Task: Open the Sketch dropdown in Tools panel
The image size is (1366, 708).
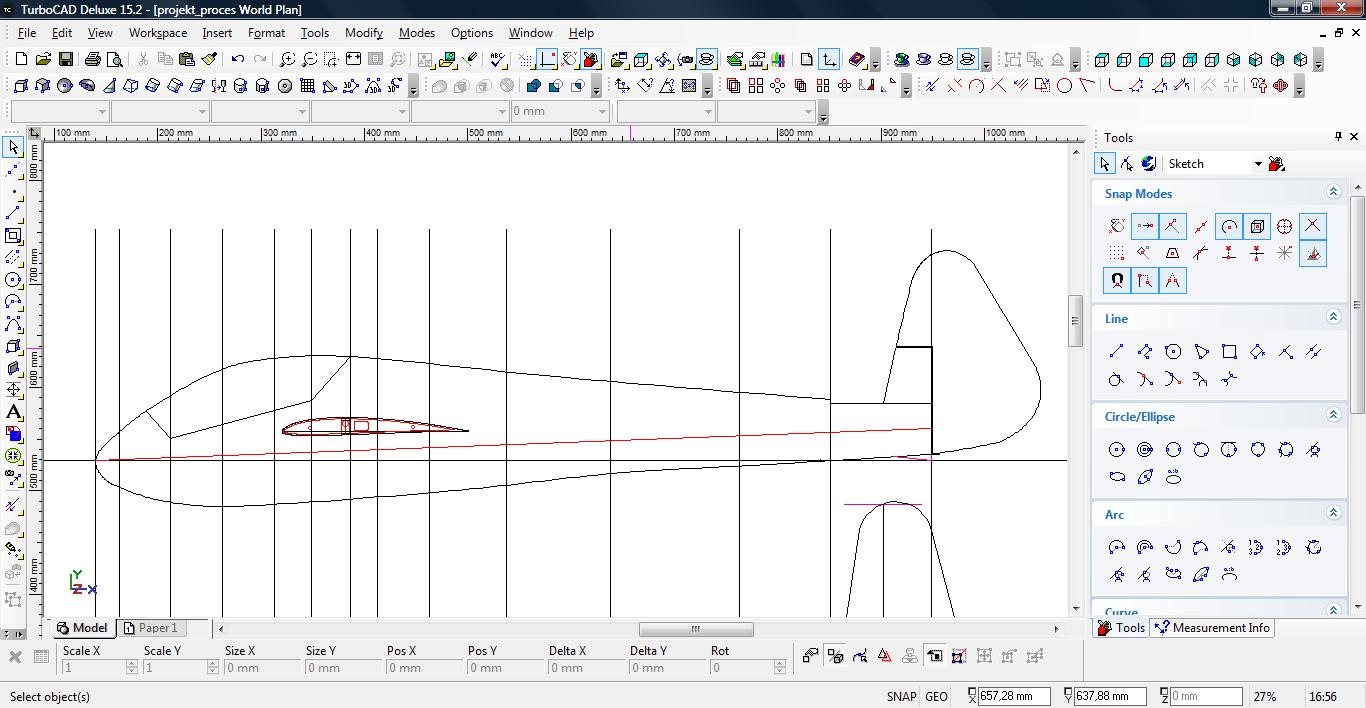Action: click(x=1258, y=164)
